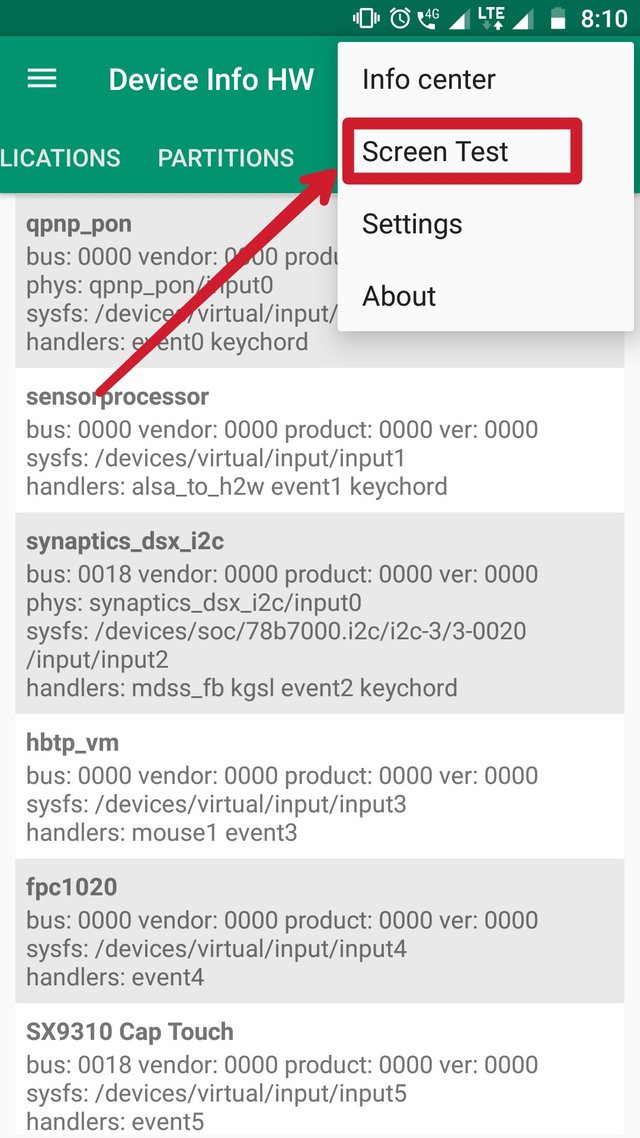Open the hamburger navigation menu
Viewport: 640px width, 1138px height.
[x=42, y=79]
